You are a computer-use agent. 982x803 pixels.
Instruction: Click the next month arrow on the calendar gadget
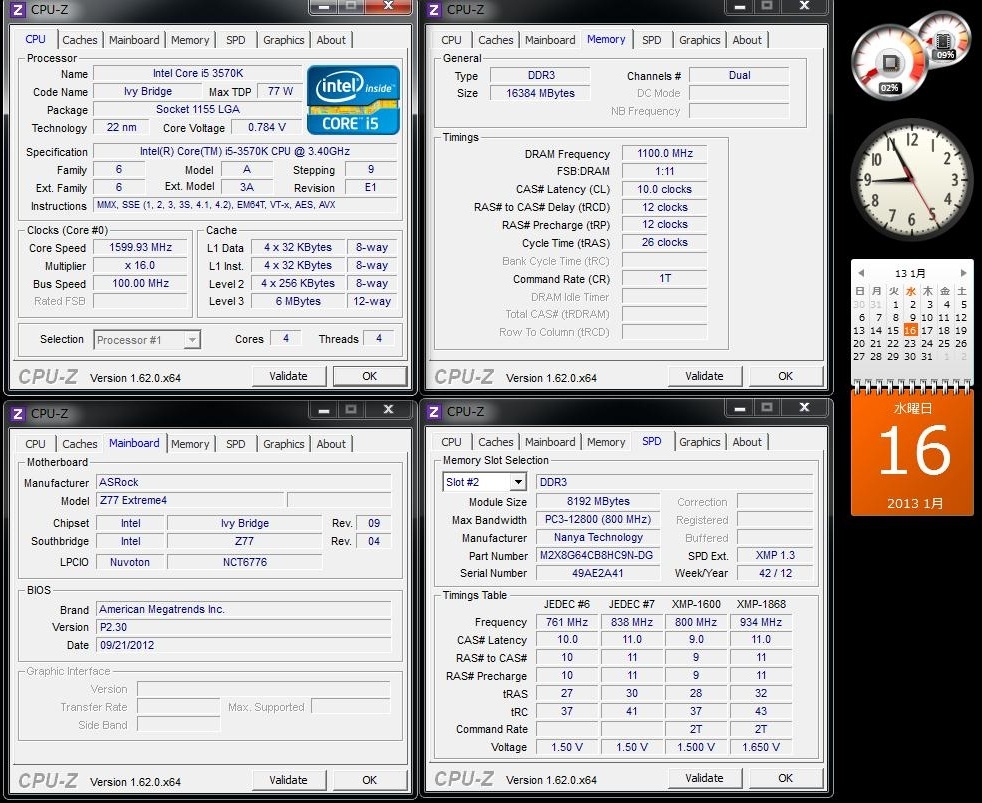(x=961, y=272)
